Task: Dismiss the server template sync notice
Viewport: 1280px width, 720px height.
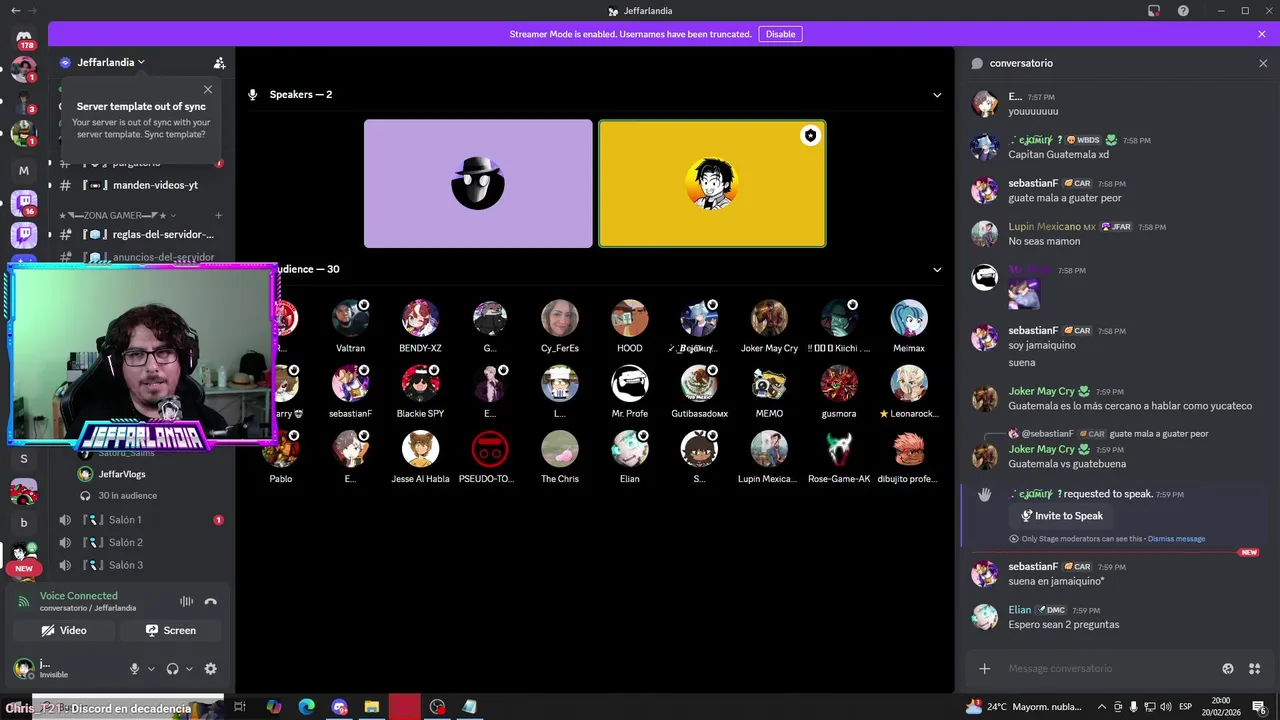Action: [x=208, y=90]
